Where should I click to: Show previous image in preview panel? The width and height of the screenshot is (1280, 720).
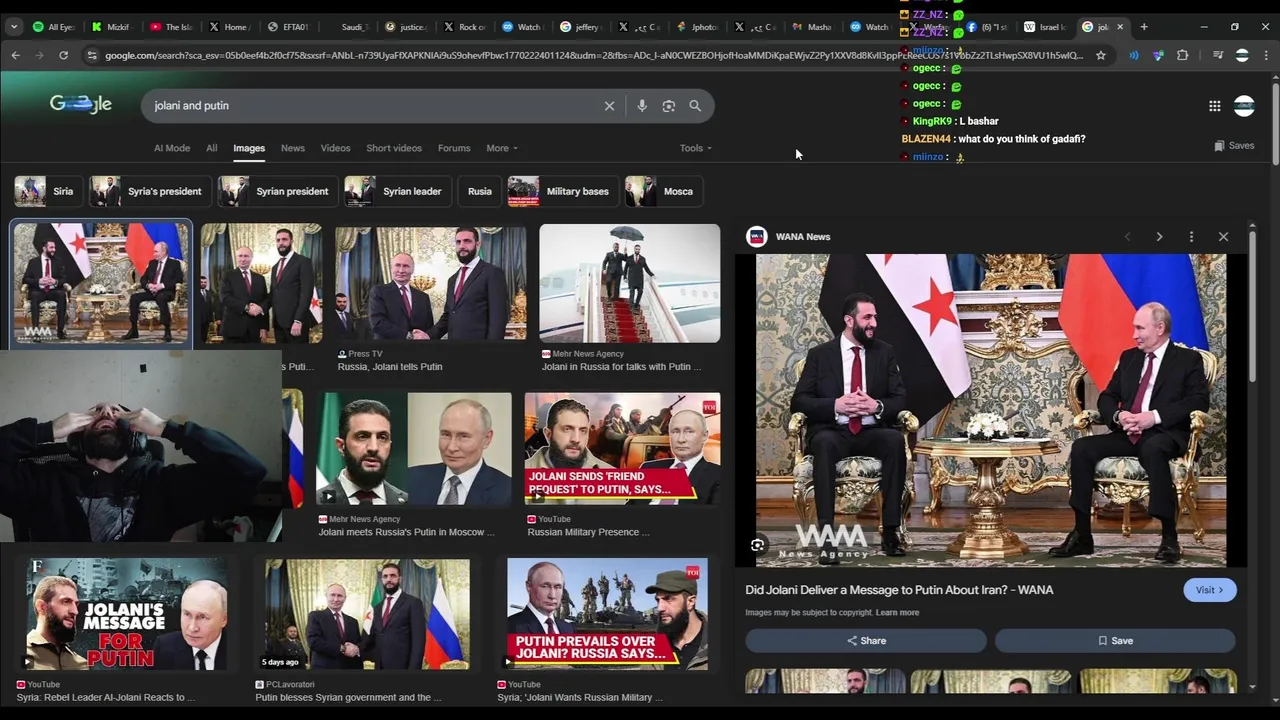click(x=1127, y=237)
